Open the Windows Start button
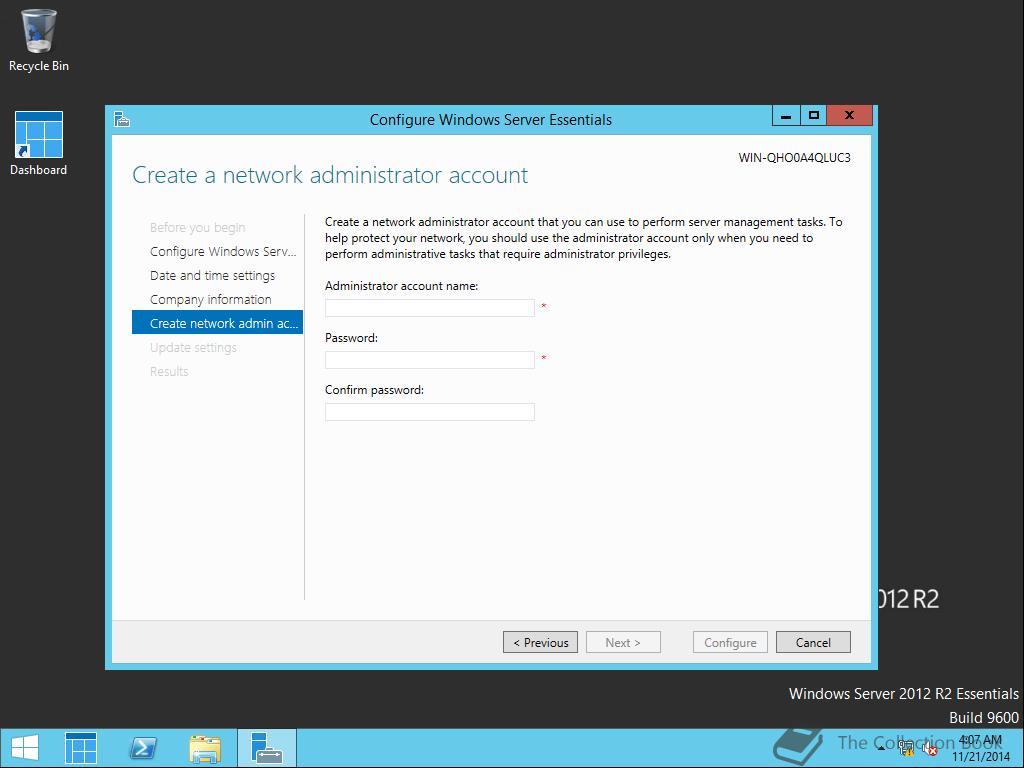Viewport: 1024px width, 768px height. 25,748
